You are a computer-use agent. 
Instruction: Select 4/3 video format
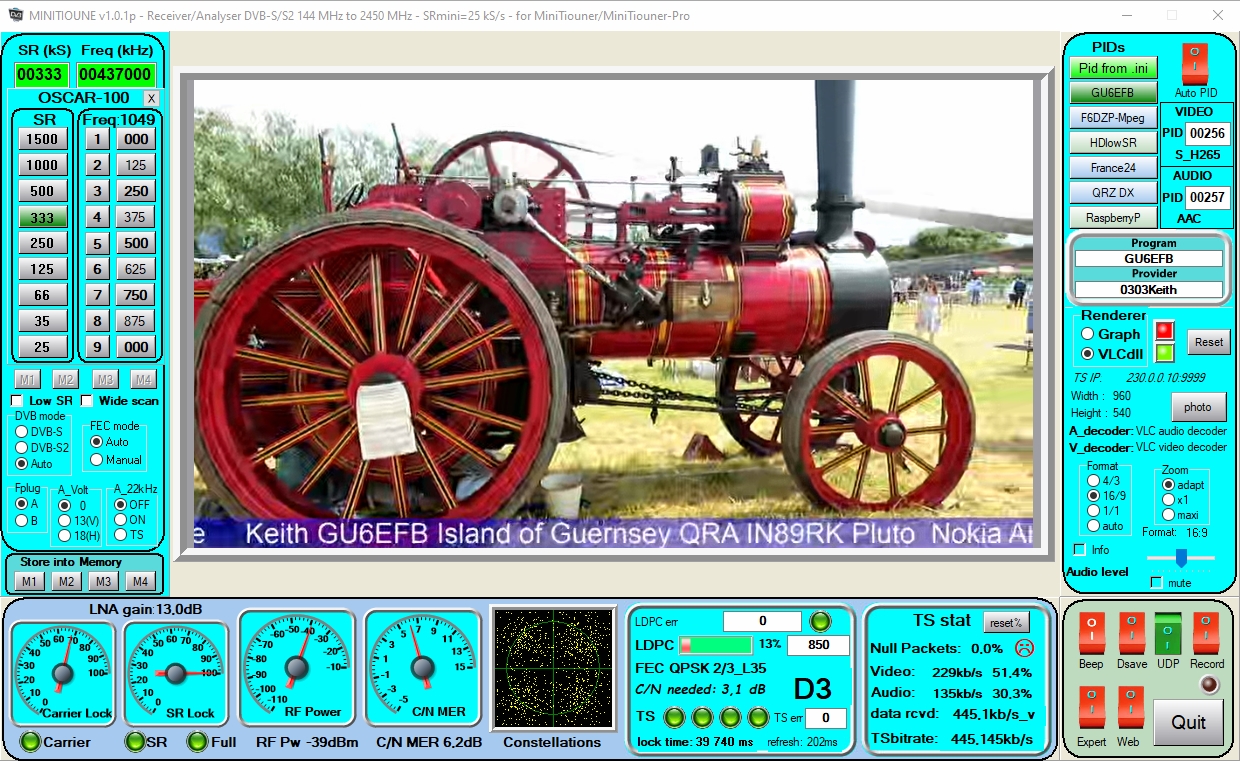coord(1094,482)
